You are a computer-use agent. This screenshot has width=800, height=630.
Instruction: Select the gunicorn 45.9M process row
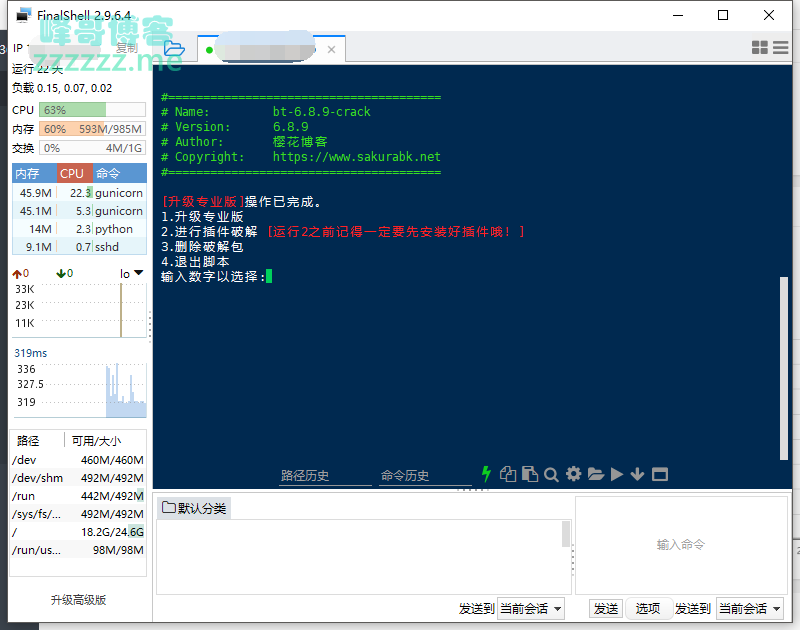tap(79, 193)
